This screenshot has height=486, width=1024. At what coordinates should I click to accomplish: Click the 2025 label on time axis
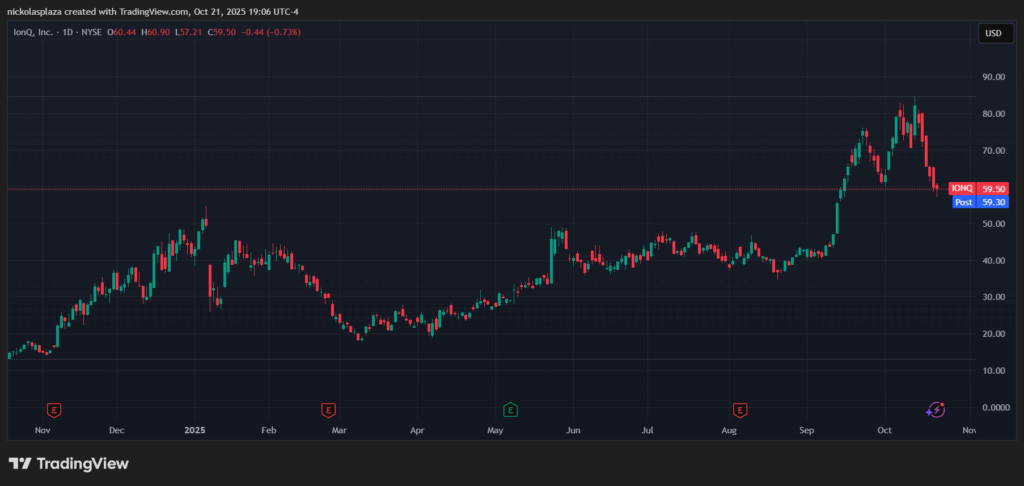194,430
